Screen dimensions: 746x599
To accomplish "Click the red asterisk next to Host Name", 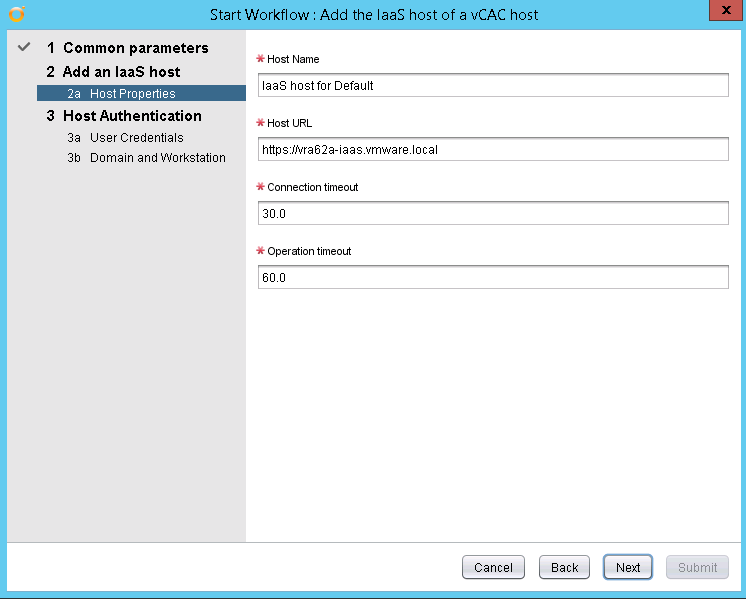I will tap(261, 59).
